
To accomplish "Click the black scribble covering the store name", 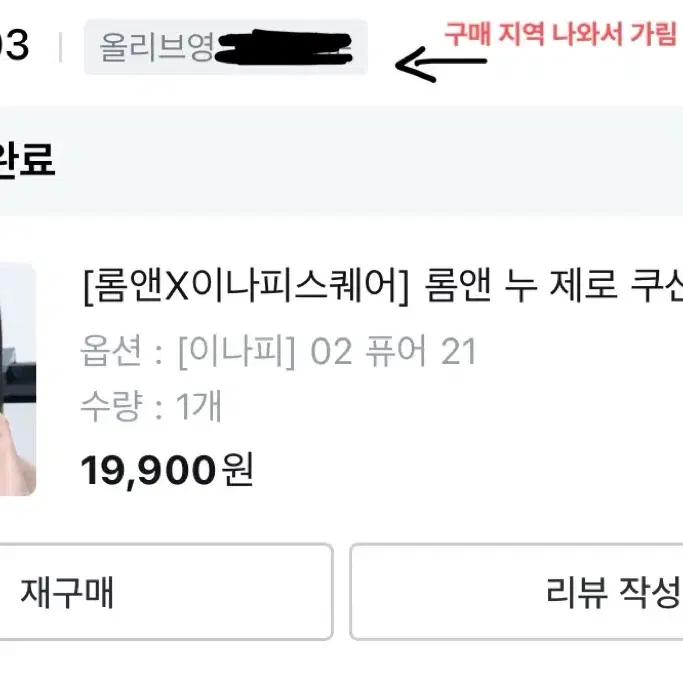I will point(284,47).
